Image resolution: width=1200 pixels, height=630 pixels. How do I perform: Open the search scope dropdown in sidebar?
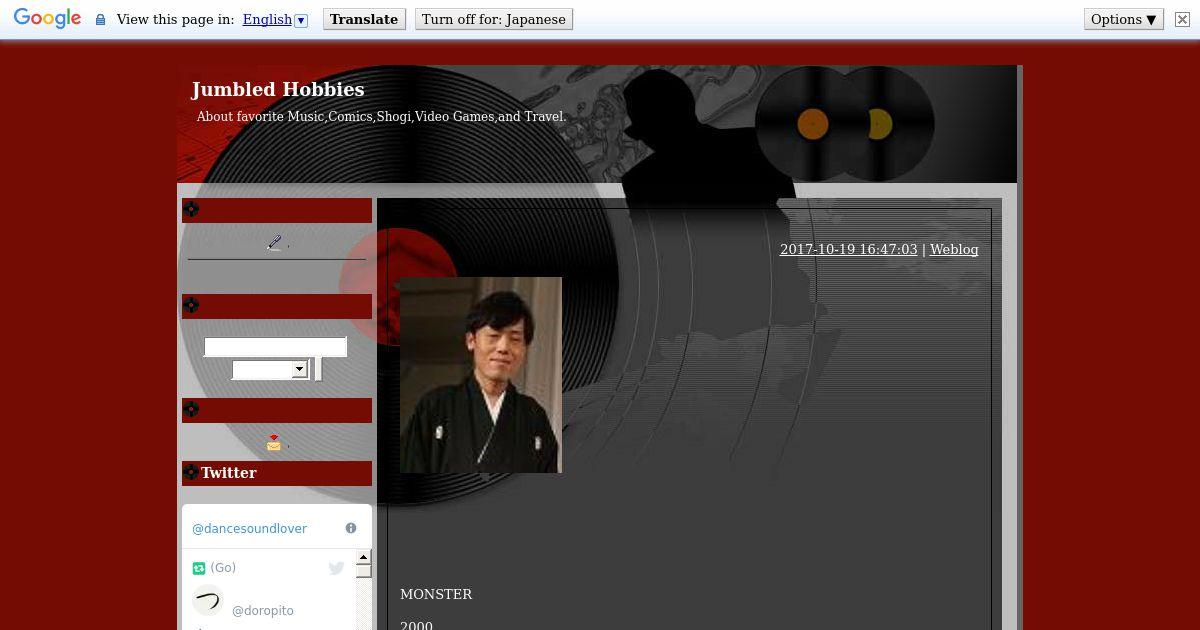click(x=270, y=369)
